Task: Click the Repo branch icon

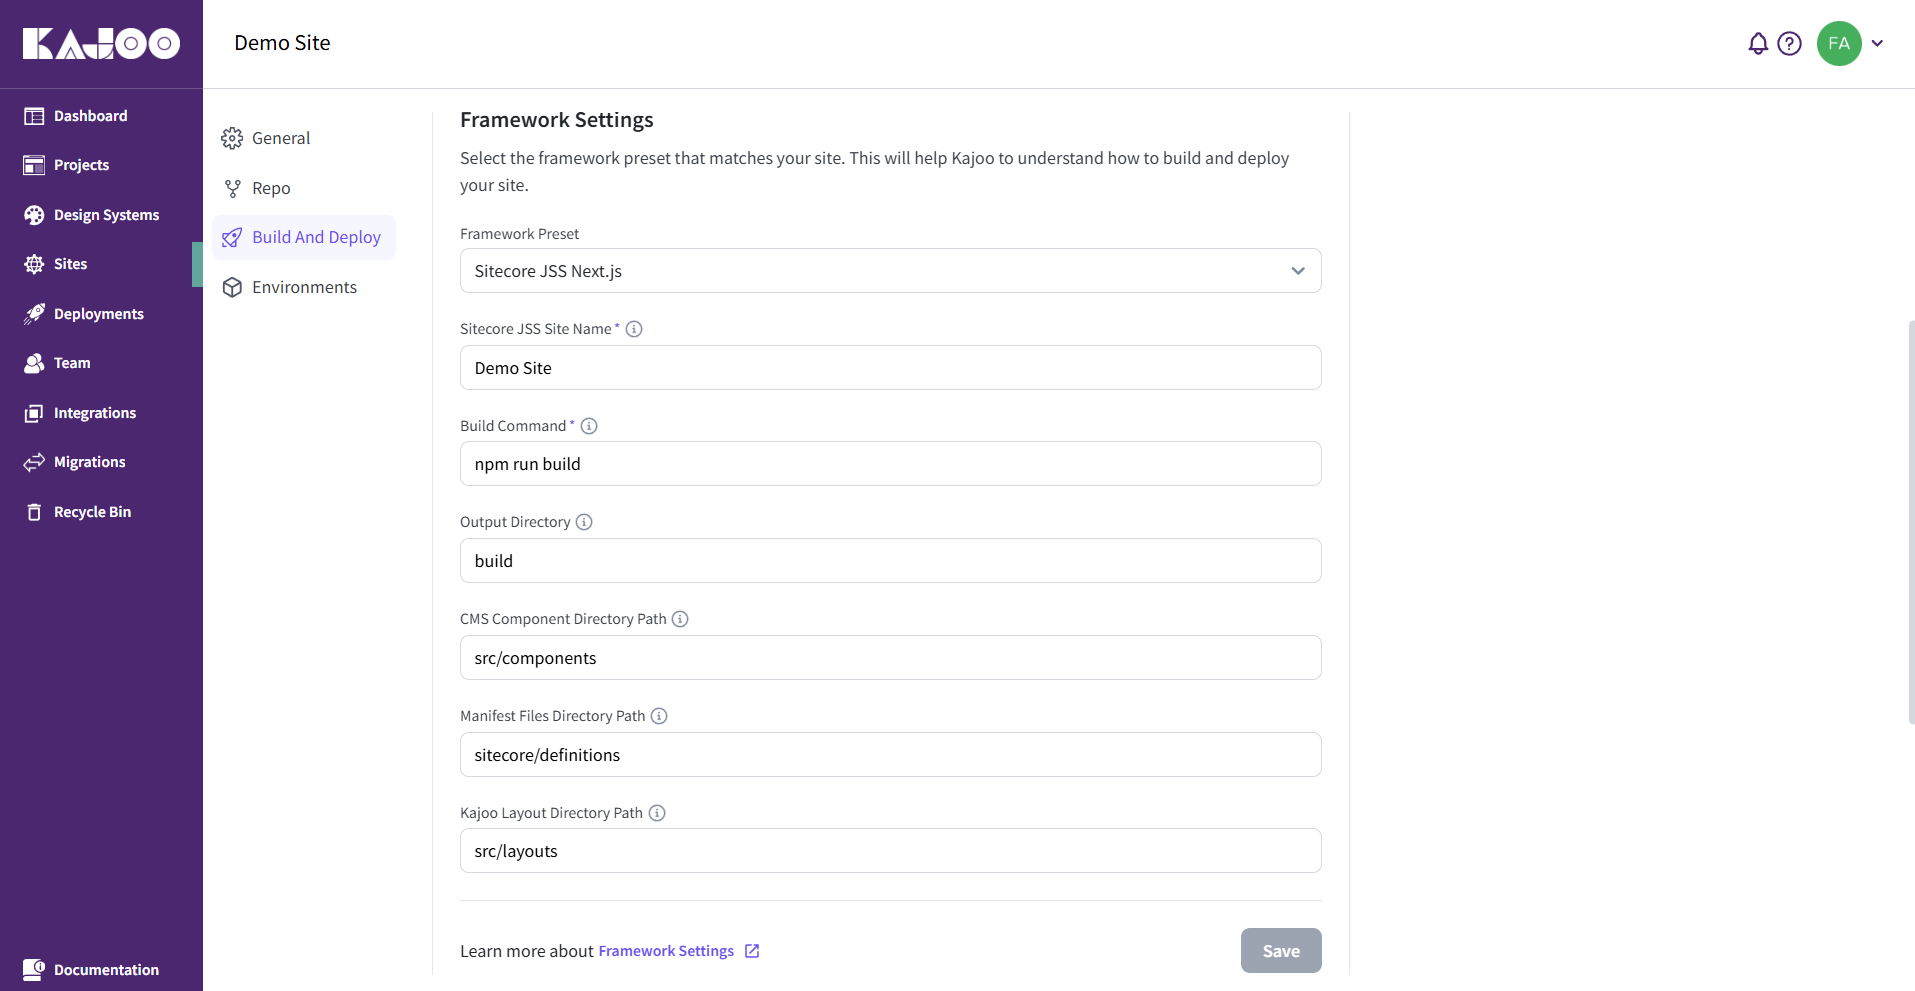Action: 232,188
